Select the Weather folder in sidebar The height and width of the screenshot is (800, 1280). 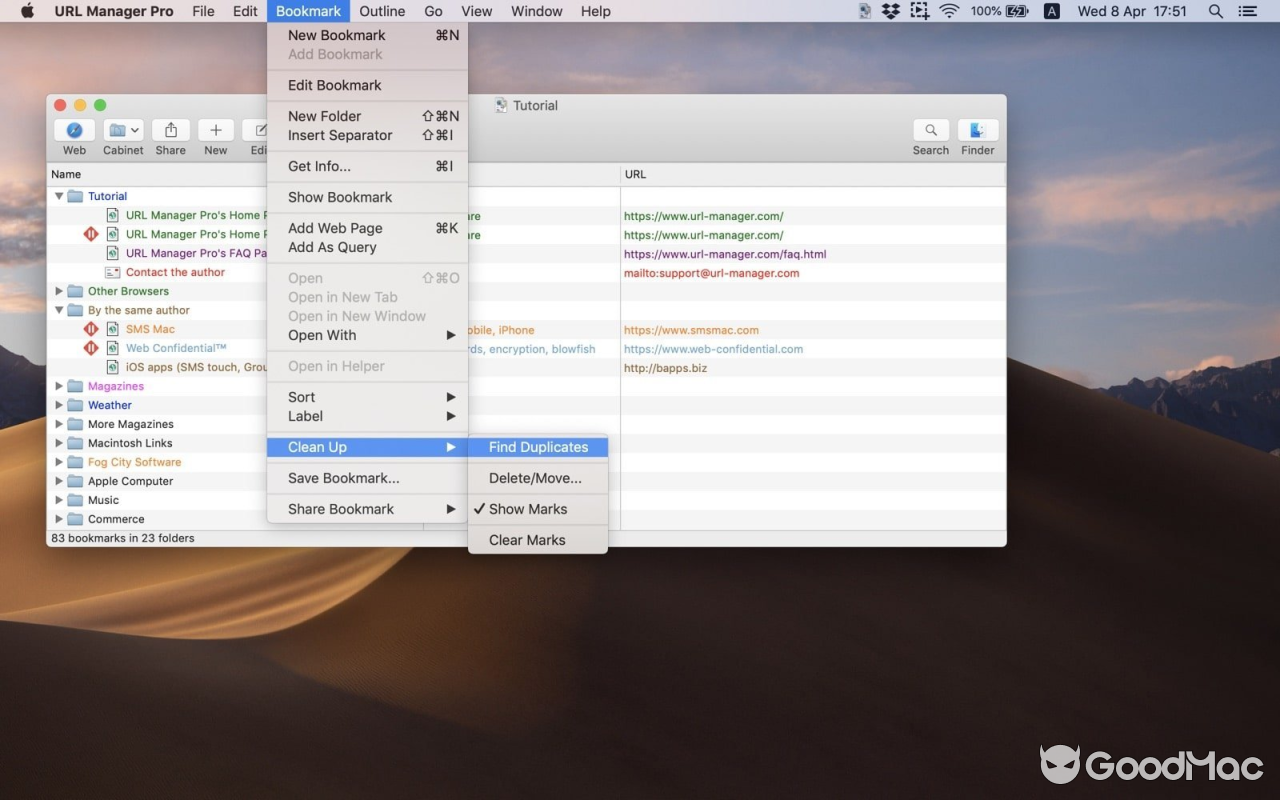[x=110, y=405]
